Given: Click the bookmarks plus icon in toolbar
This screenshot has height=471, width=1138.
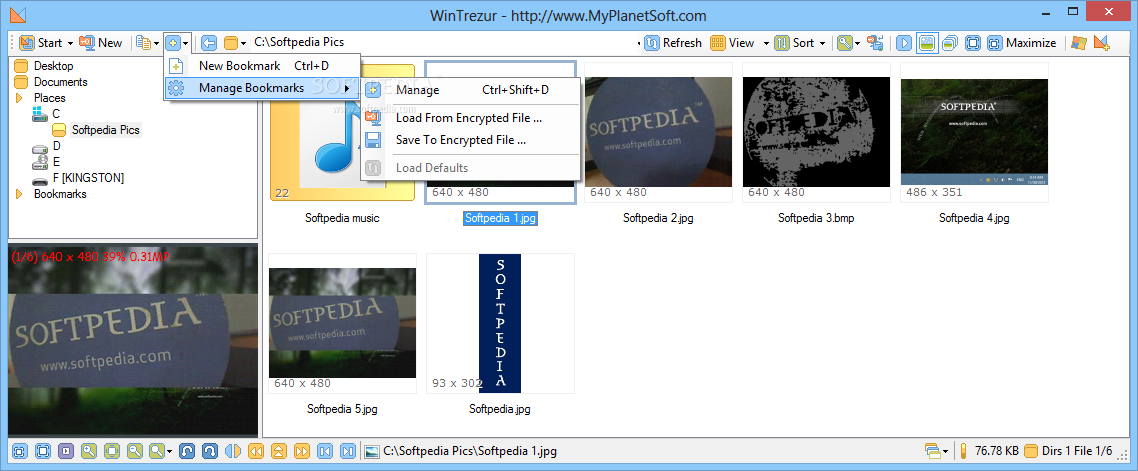Looking at the screenshot, I should pyautogui.click(x=173, y=43).
